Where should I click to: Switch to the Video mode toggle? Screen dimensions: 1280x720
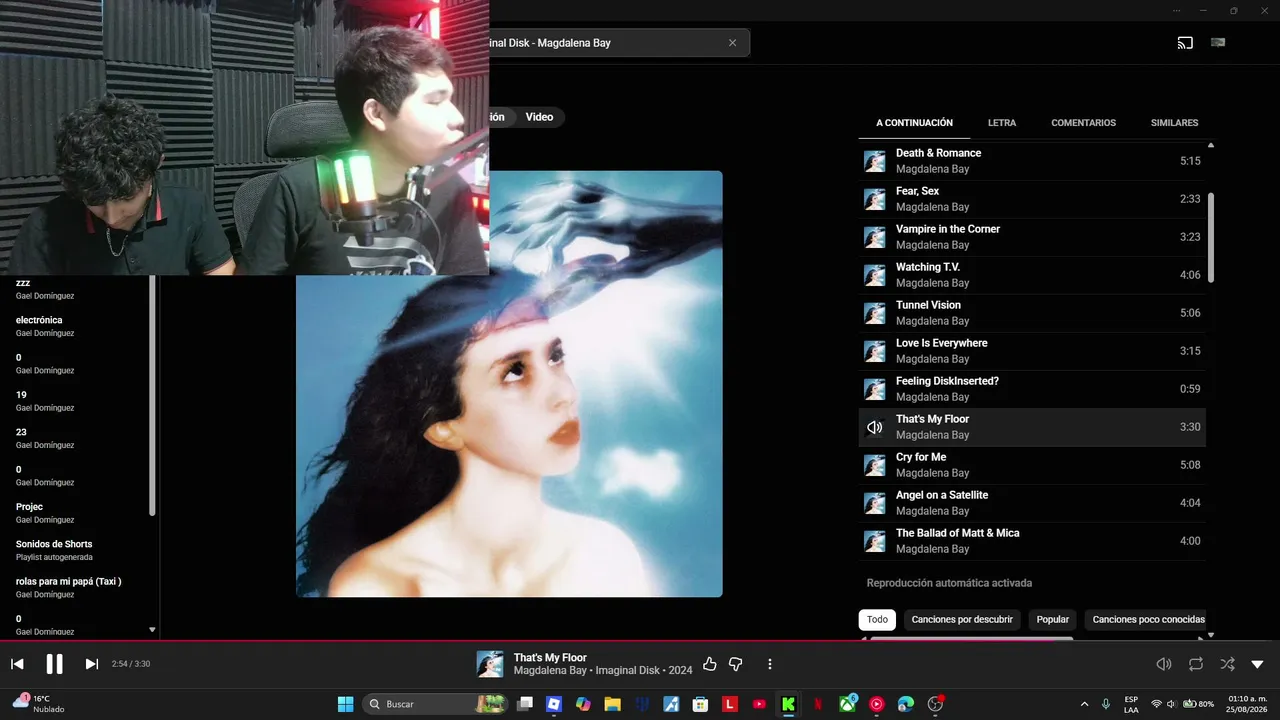click(x=539, y=117)
